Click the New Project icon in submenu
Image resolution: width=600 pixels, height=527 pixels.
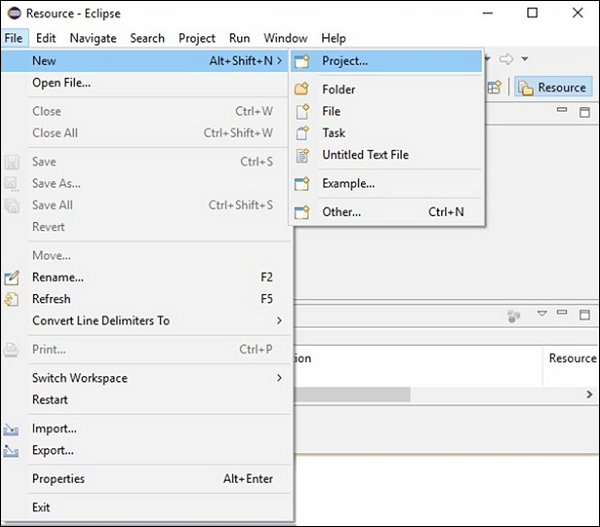pyautogui.click(x=301, y=61)
